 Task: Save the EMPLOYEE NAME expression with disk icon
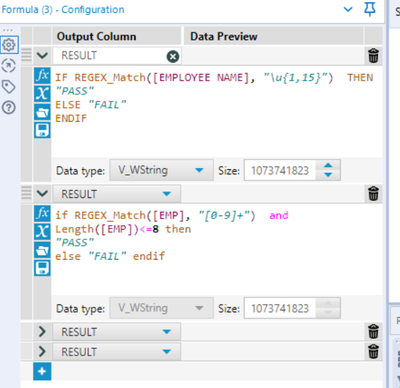(x=42, y=130)
